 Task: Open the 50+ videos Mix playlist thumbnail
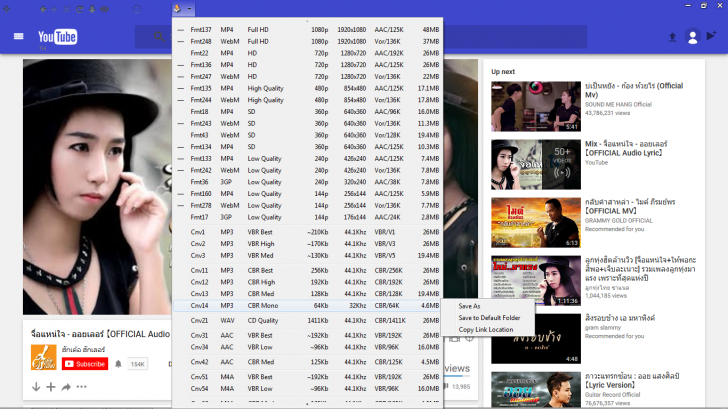(536, 164)
